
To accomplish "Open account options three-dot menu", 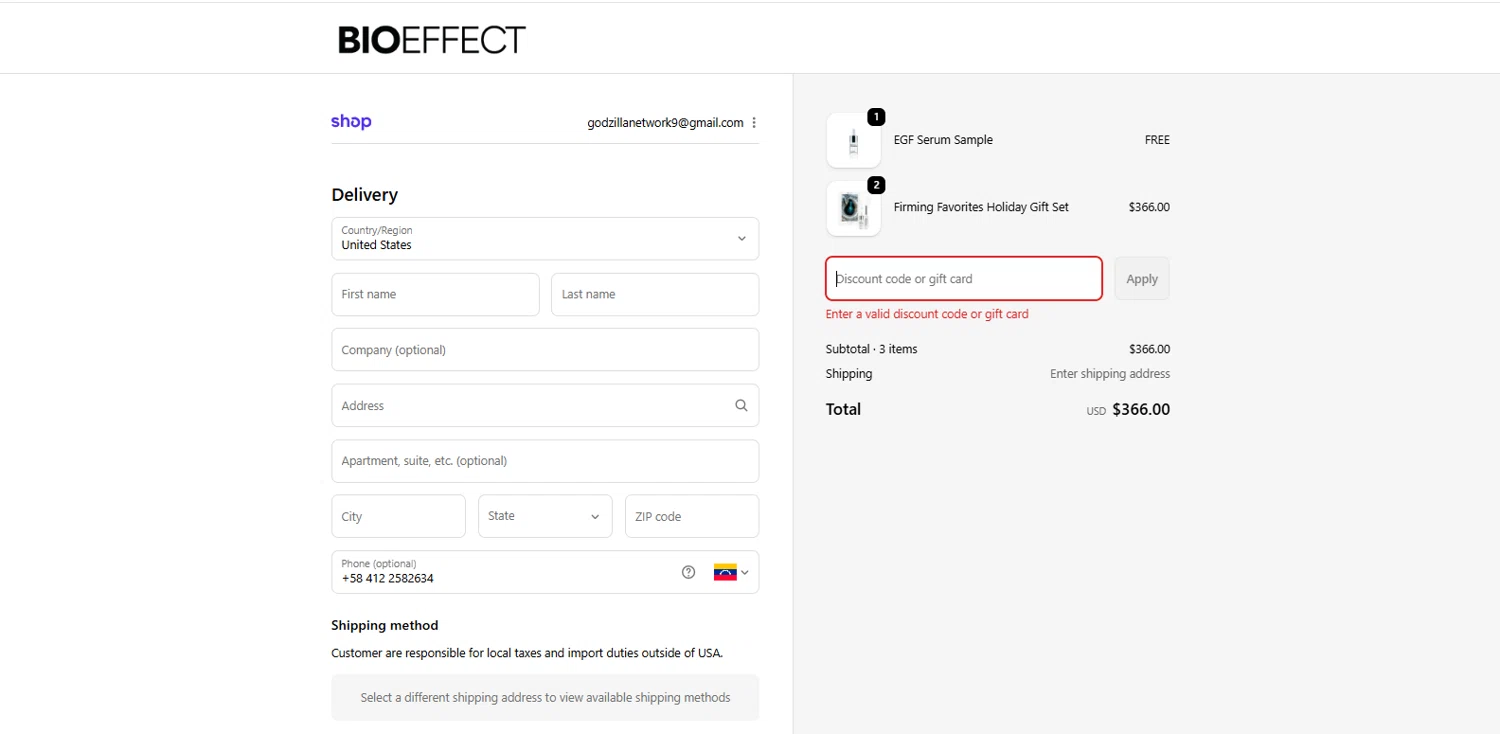I will pyautogui.click(x=754, y=123).
